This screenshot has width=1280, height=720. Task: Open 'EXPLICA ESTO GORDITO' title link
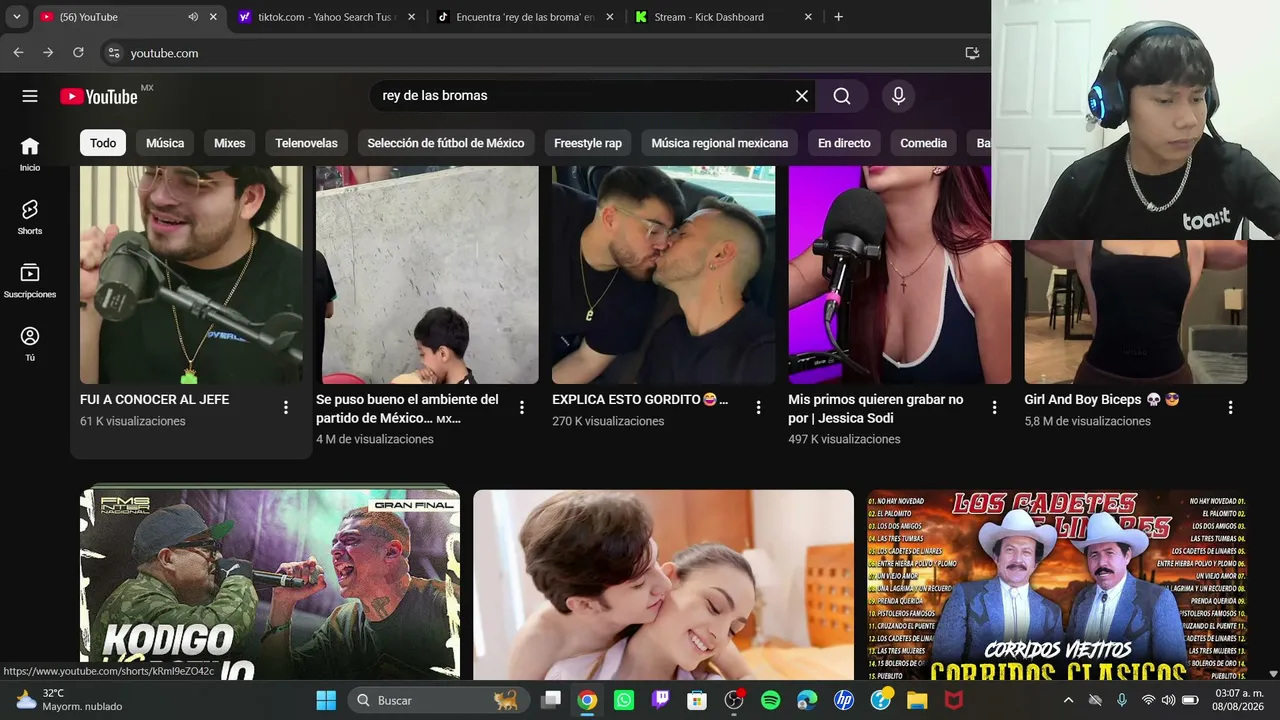point(640,400)
